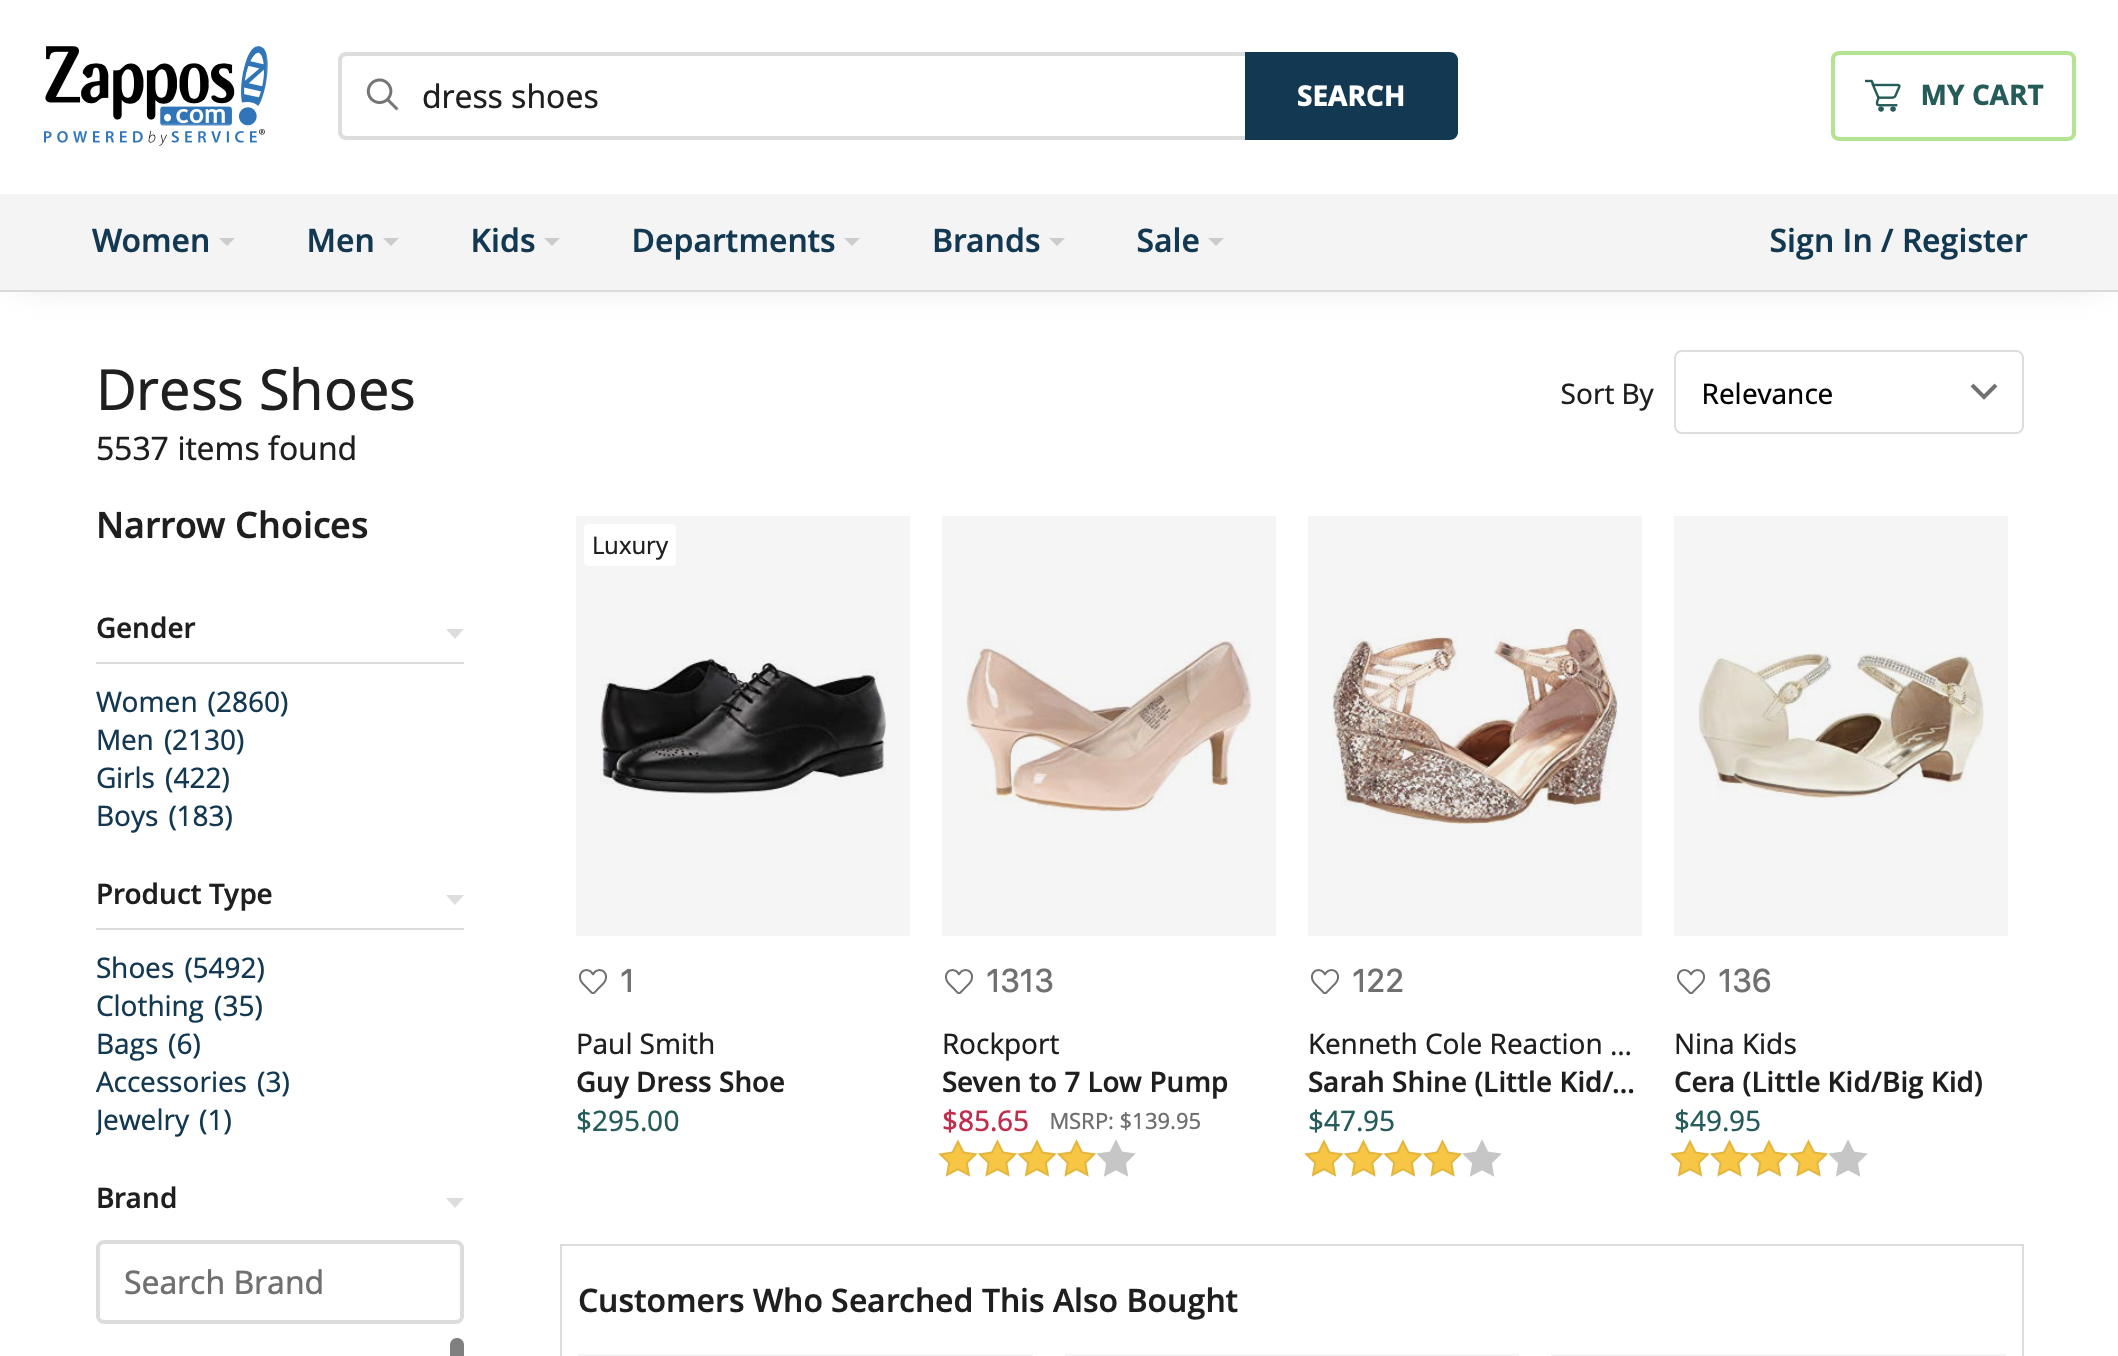Click the SEARCH button

(1351, 96)
